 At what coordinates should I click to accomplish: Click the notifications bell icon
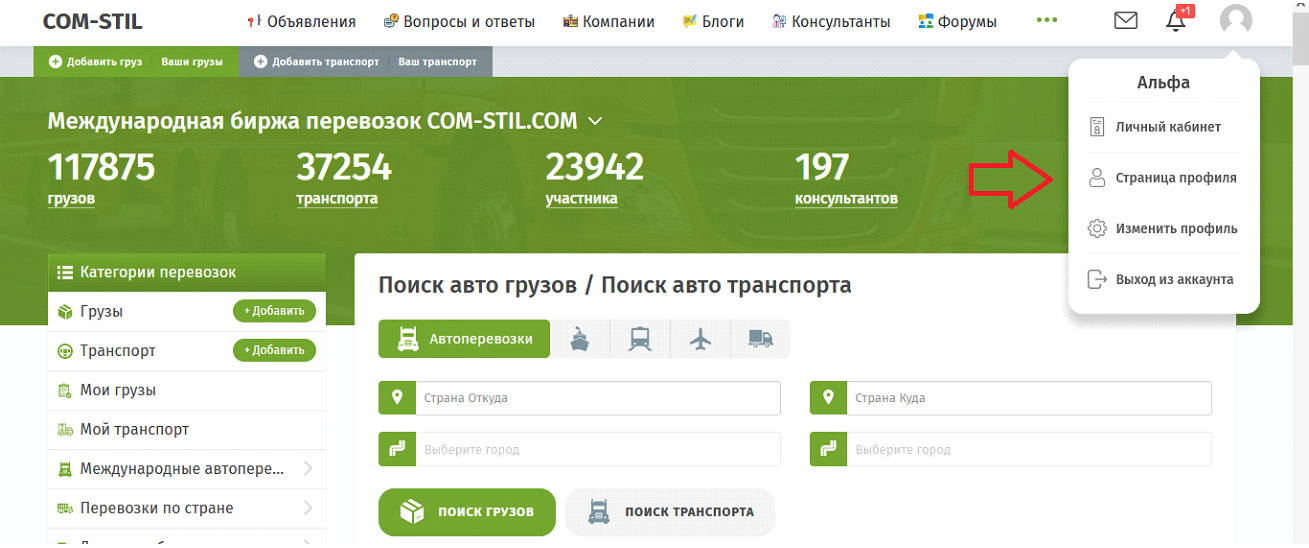click(1176, 21)
